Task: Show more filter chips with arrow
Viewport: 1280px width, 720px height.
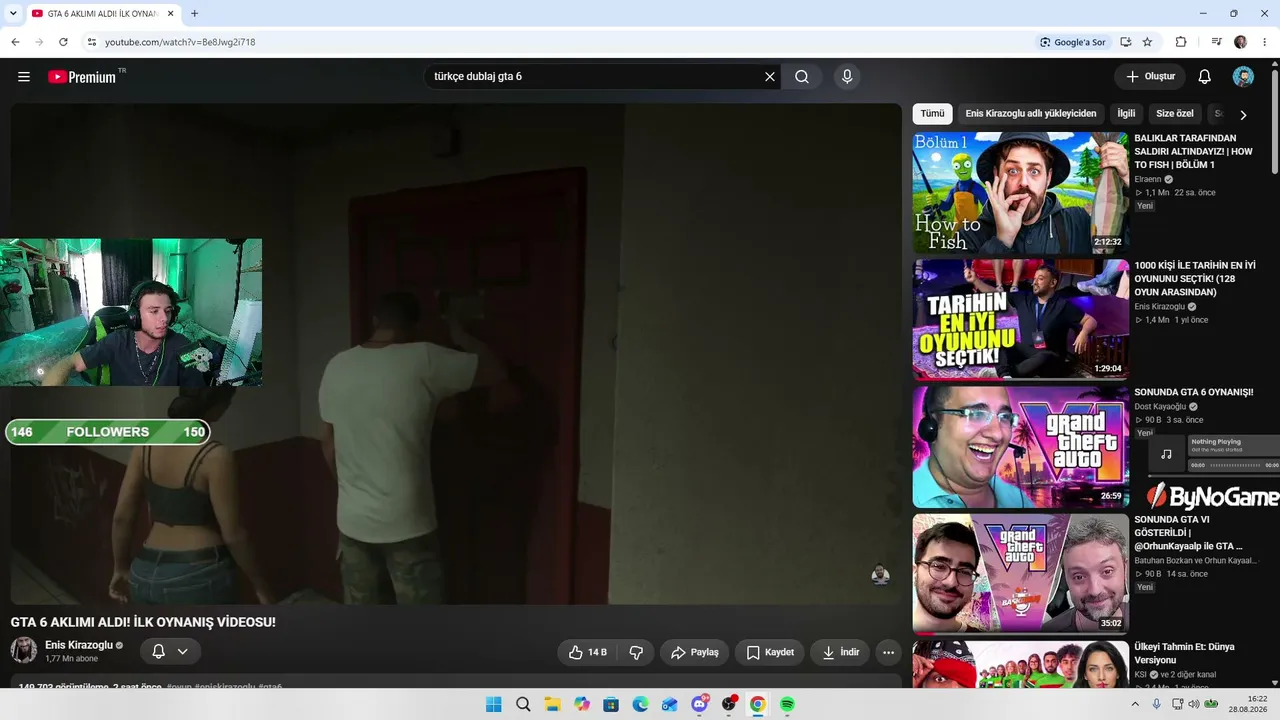Action: pos(1243,115)
